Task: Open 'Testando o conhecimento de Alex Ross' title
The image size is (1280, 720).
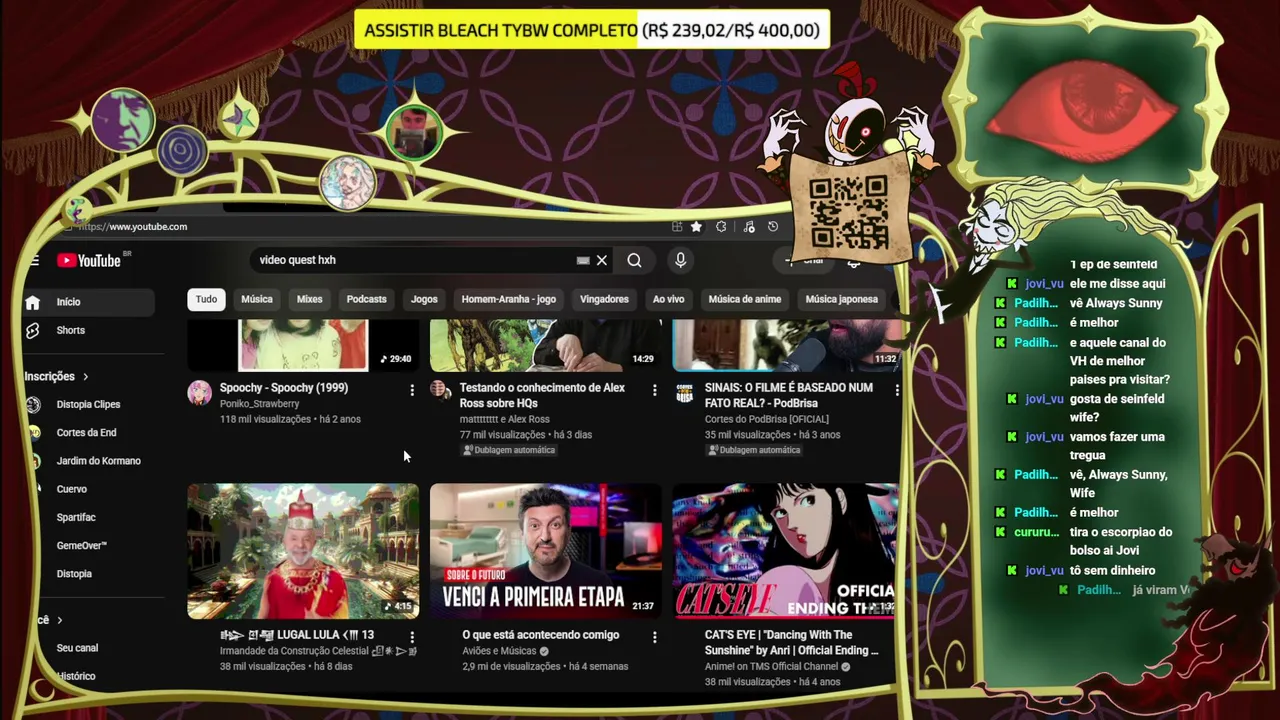Action: [x=542, y=395]
